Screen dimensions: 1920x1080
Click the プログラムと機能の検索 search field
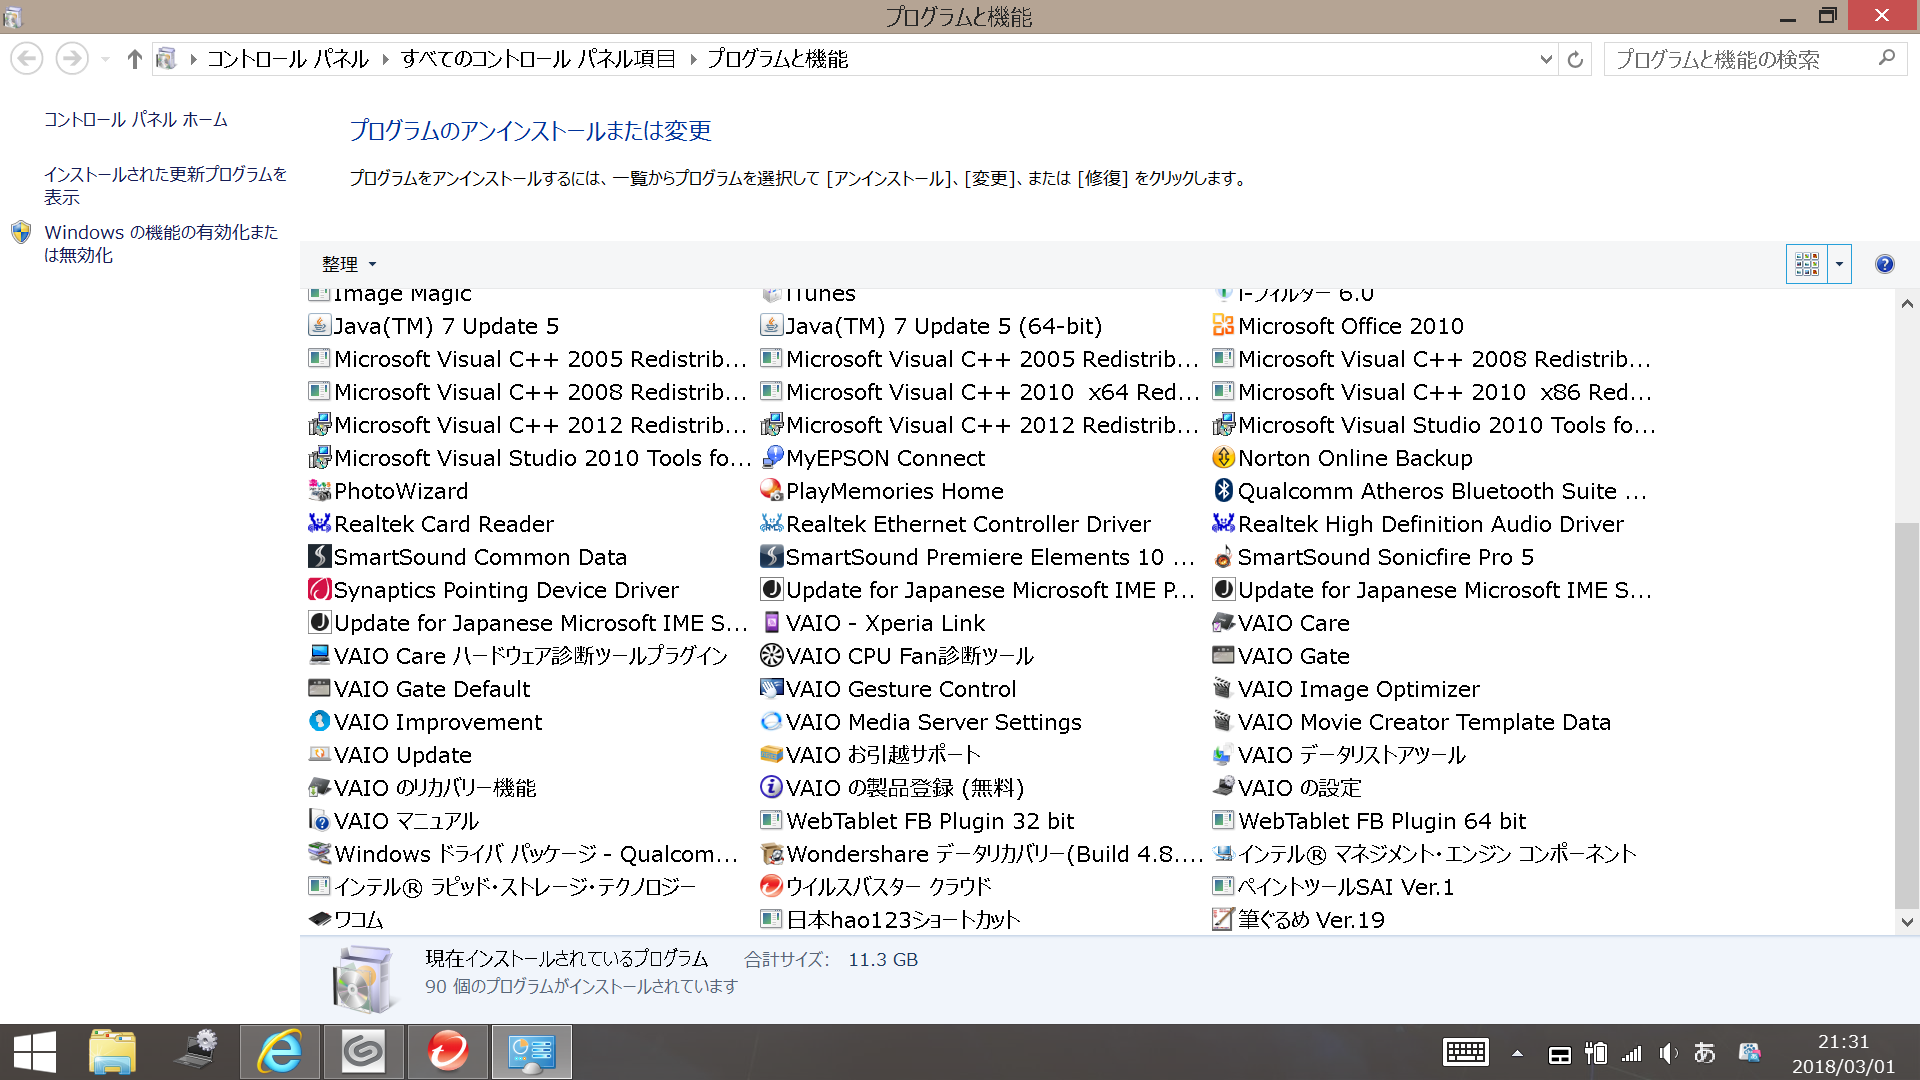(x=1740, y=59)
